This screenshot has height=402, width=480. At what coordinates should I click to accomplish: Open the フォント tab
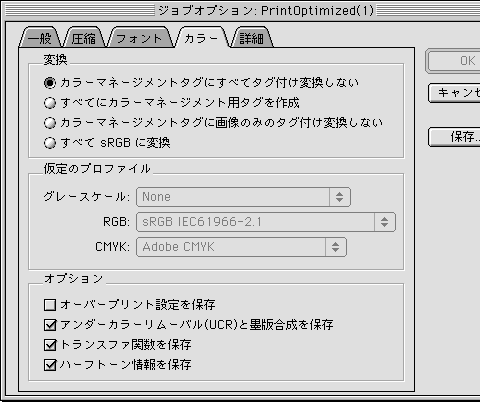pyautogui.click(x=140, y=38)
